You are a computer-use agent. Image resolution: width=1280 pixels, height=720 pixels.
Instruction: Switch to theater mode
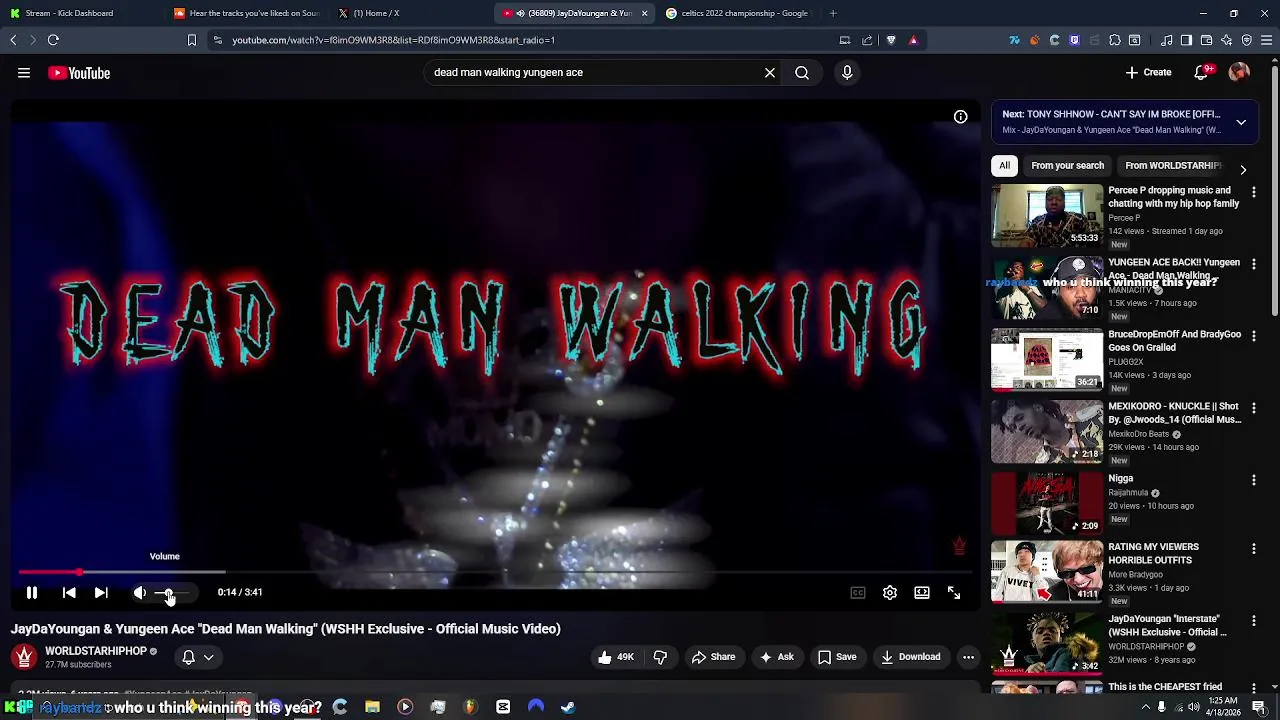tap(922, 593)
